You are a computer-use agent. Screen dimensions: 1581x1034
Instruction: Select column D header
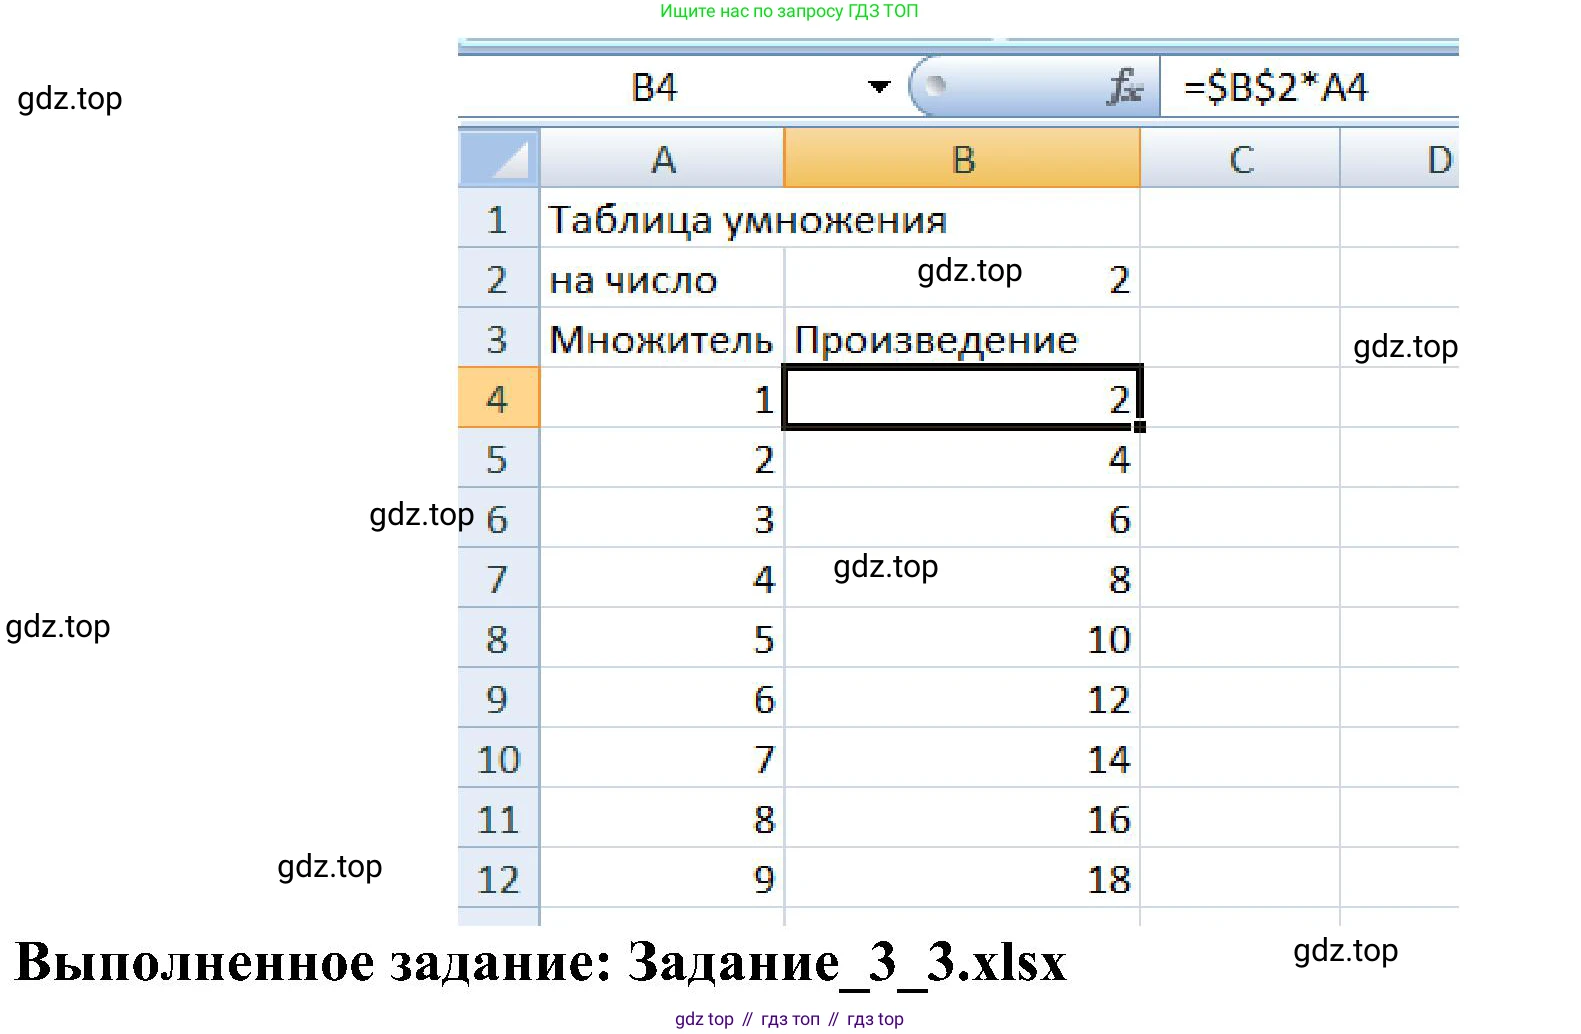tap(1420, 159)
